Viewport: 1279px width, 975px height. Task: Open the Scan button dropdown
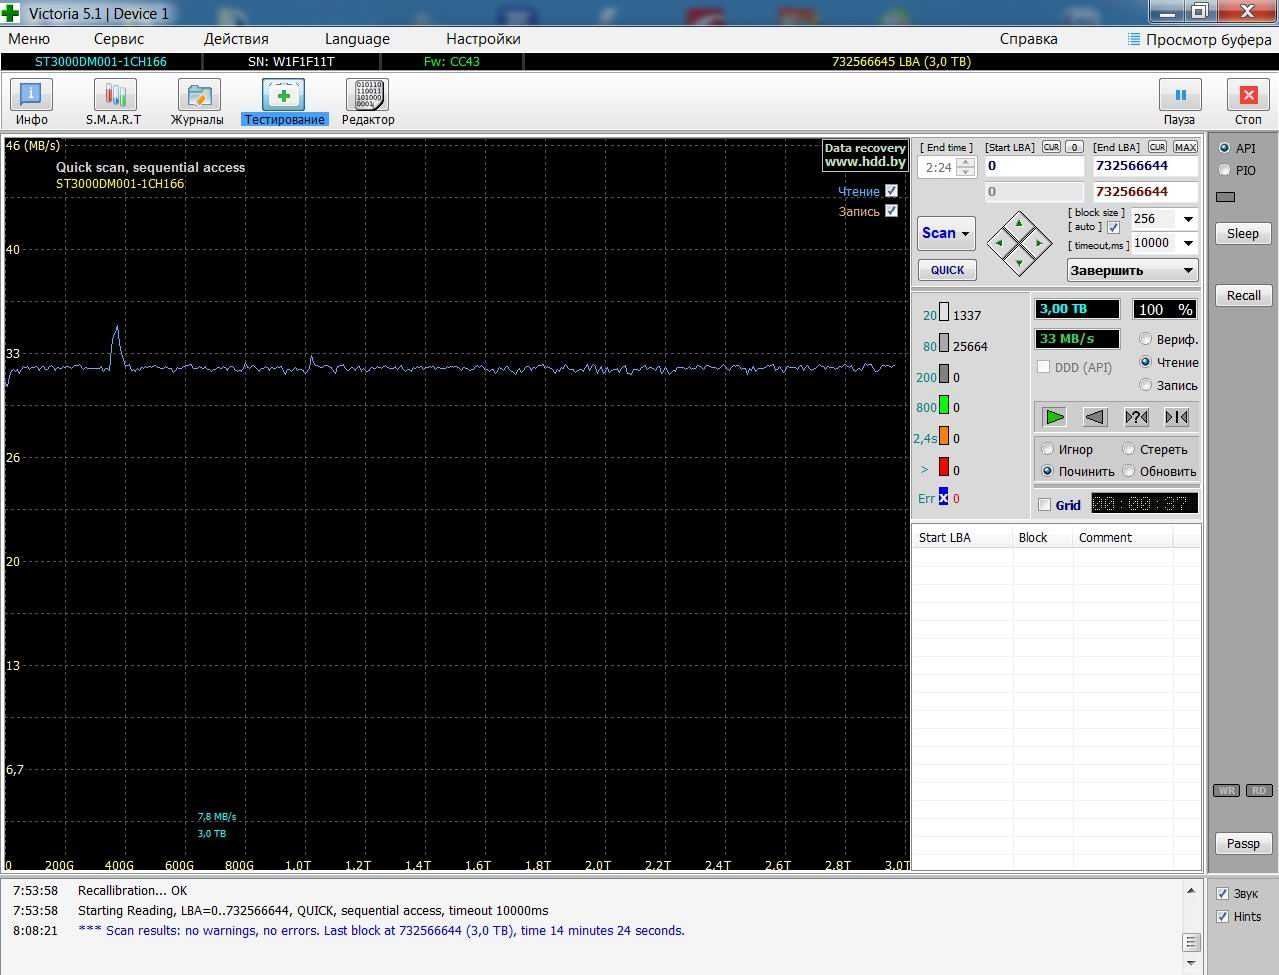point(965,234)
